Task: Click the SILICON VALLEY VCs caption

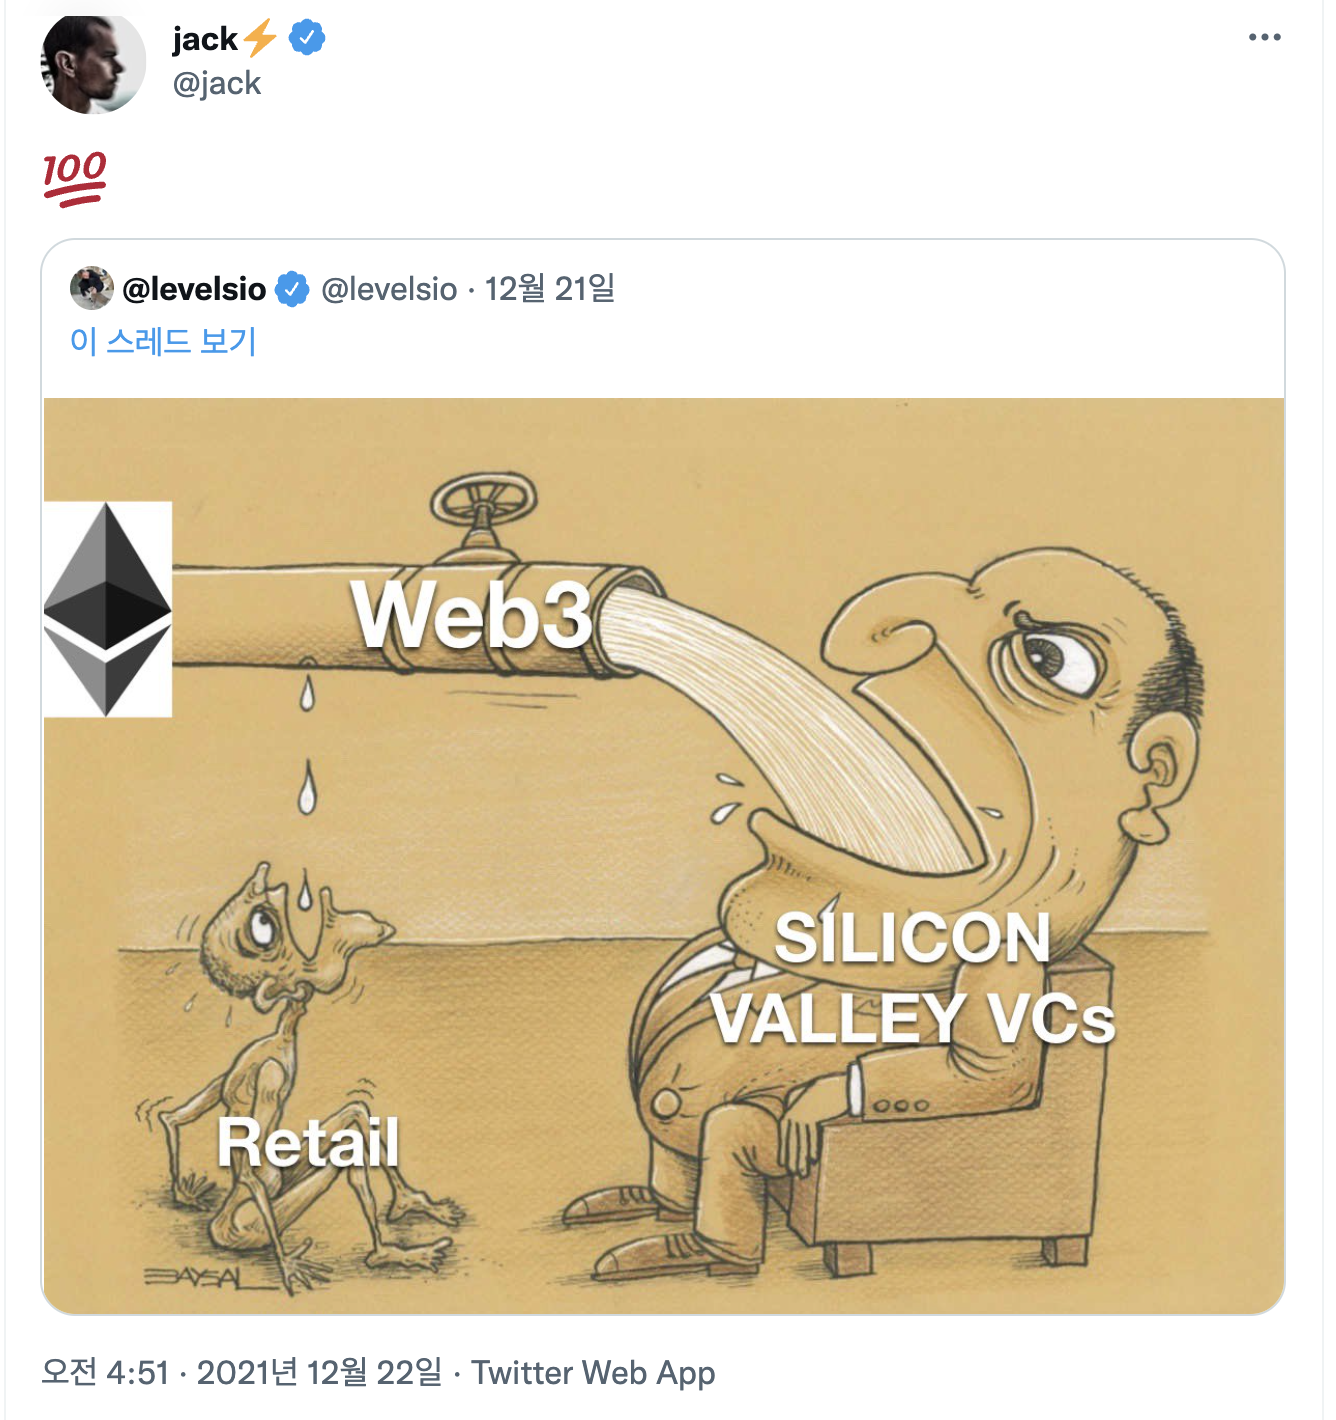Action: pos(912,978)
